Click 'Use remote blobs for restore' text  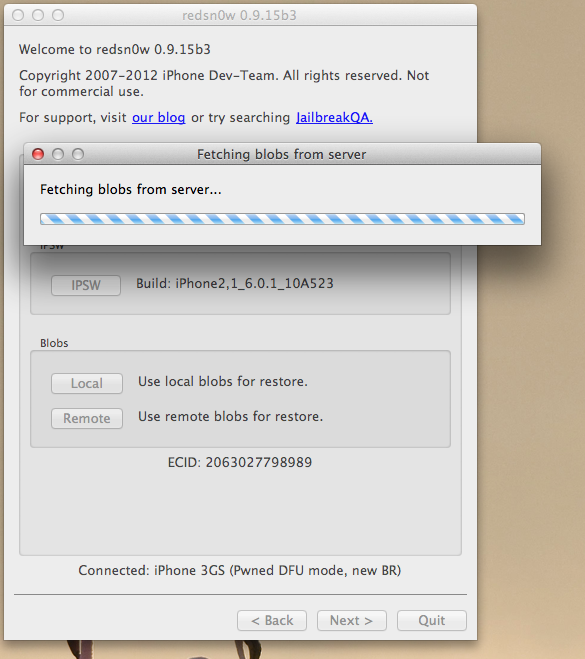[230, 416]
